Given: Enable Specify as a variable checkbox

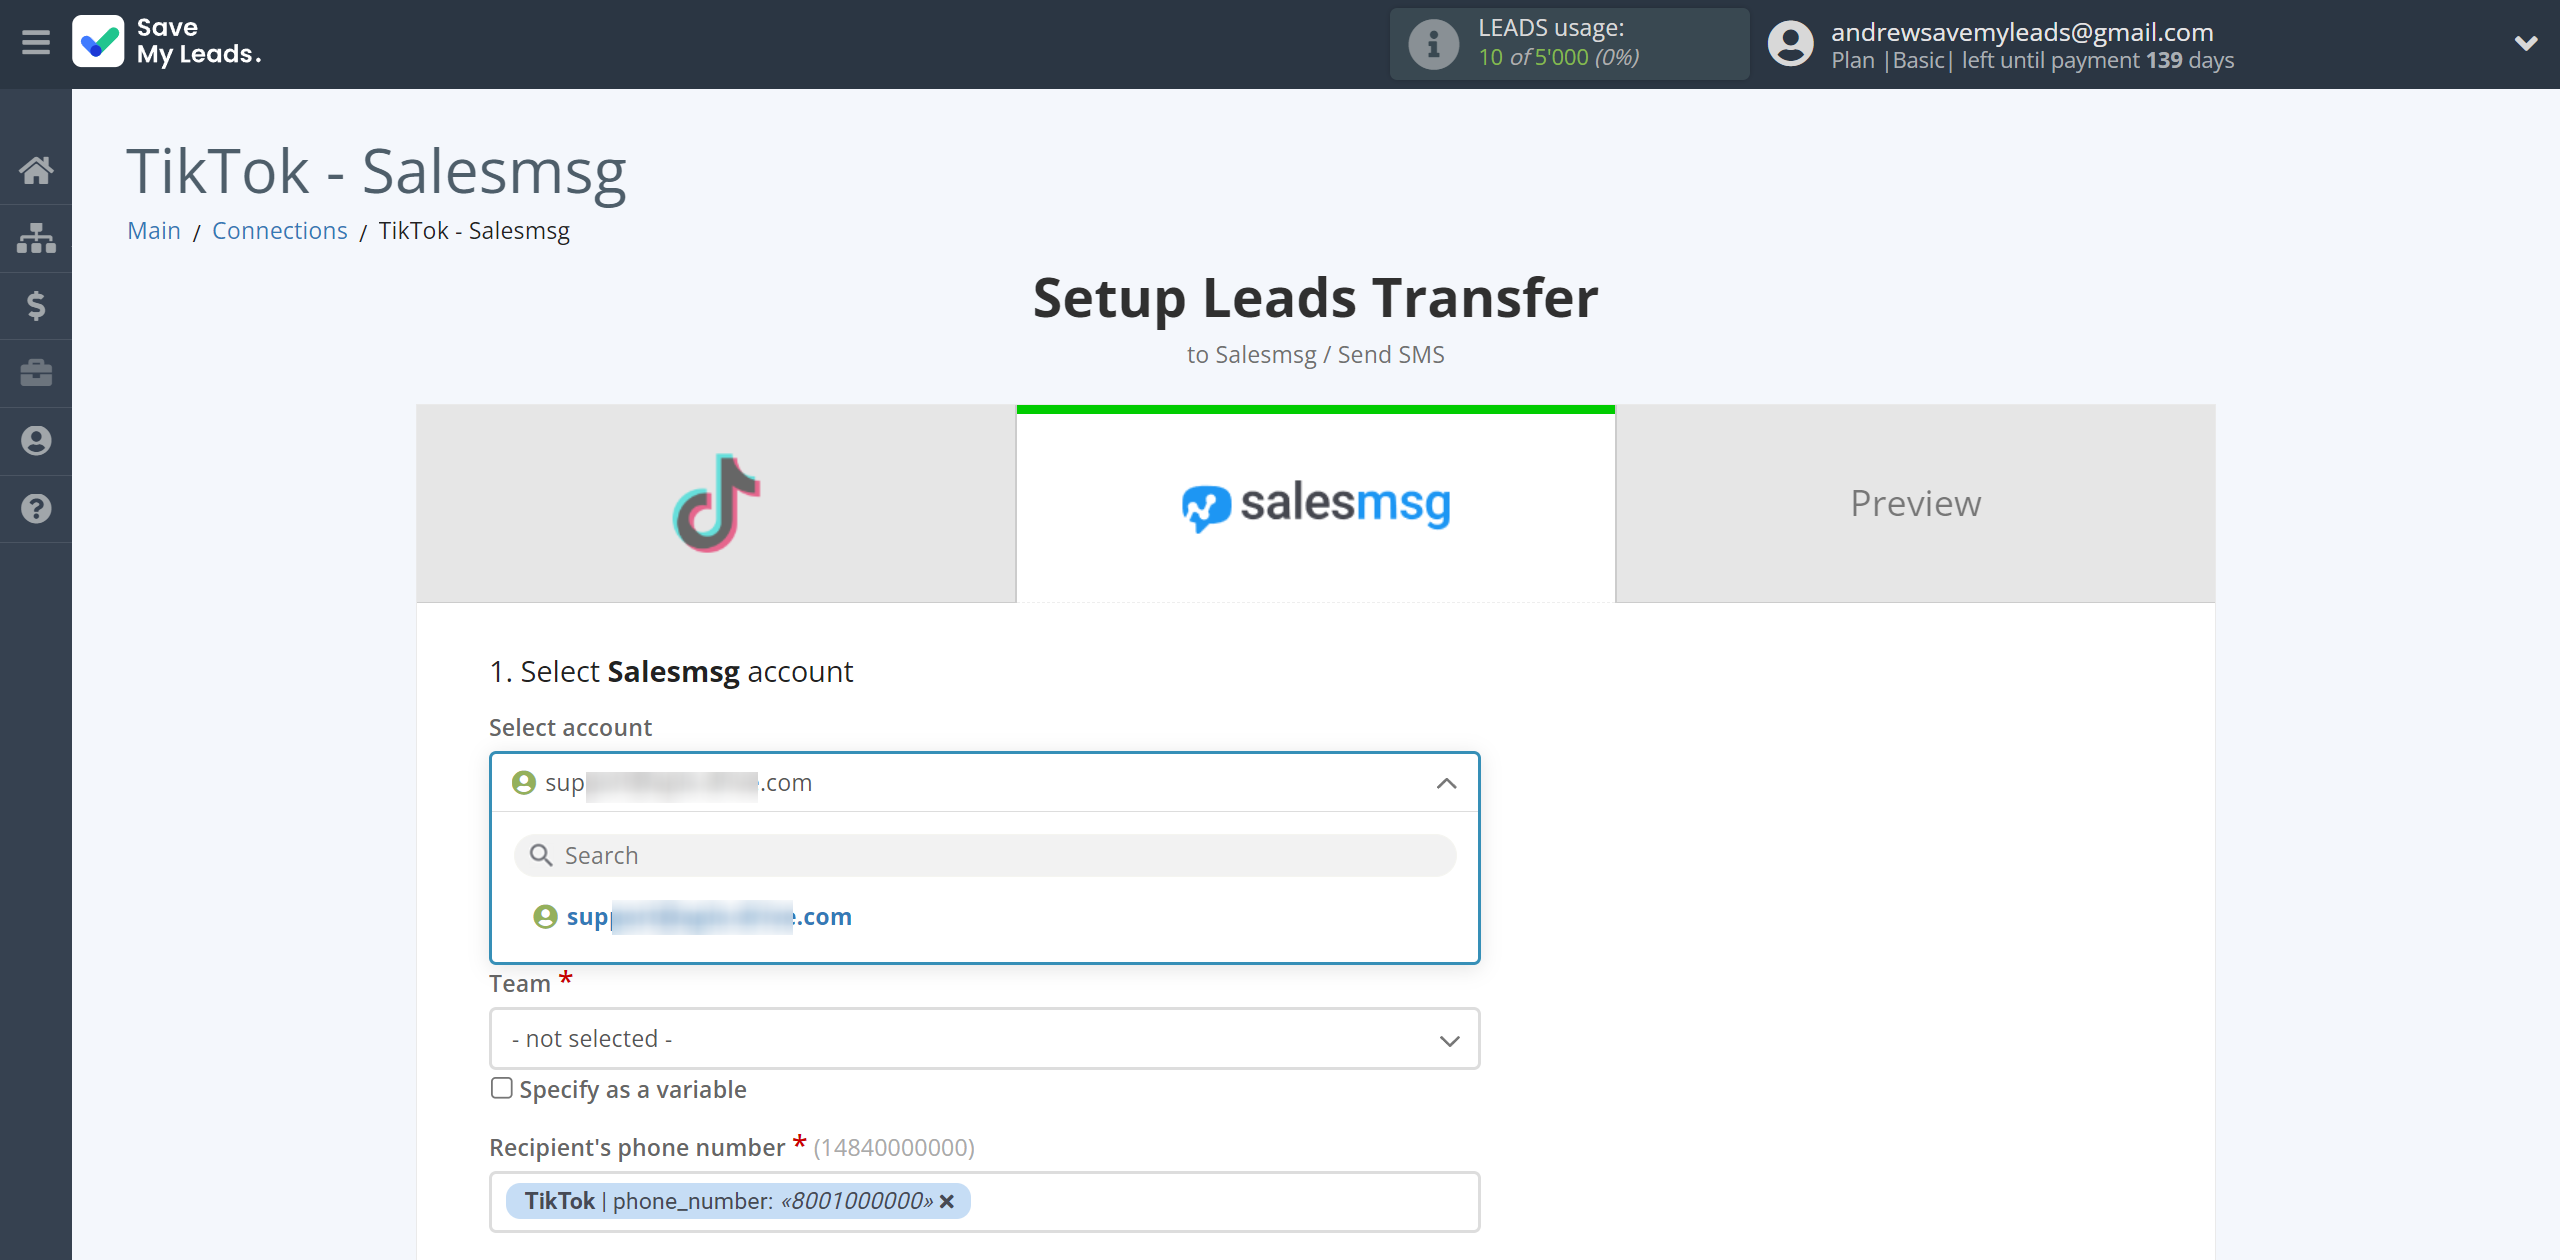Looking at the screenshot, I should pos(502,1088).
